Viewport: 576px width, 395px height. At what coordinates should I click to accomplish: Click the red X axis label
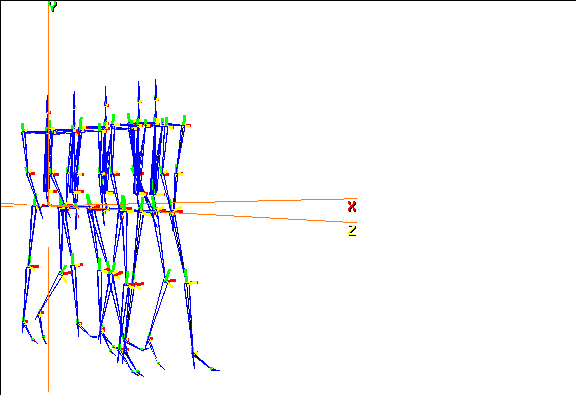coord(352,207)
